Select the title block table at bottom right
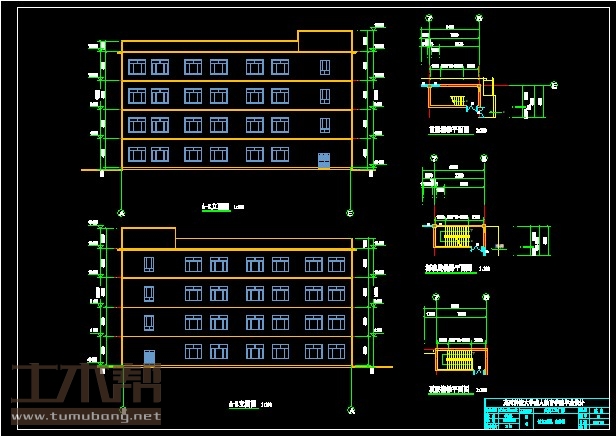The height and width of the screenshot is (436, 616). point(546,415)
